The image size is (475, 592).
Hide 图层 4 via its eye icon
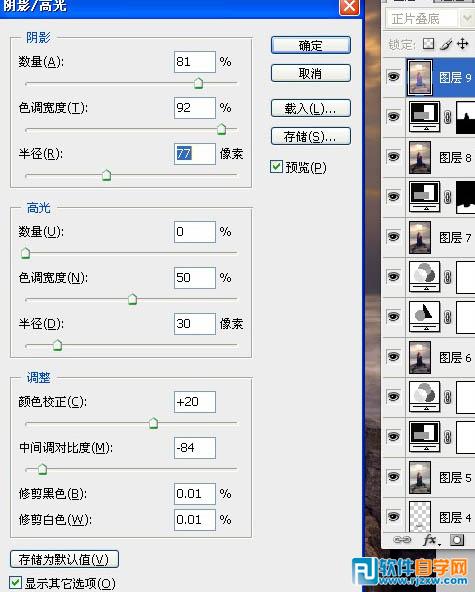[x=393, y=516]
